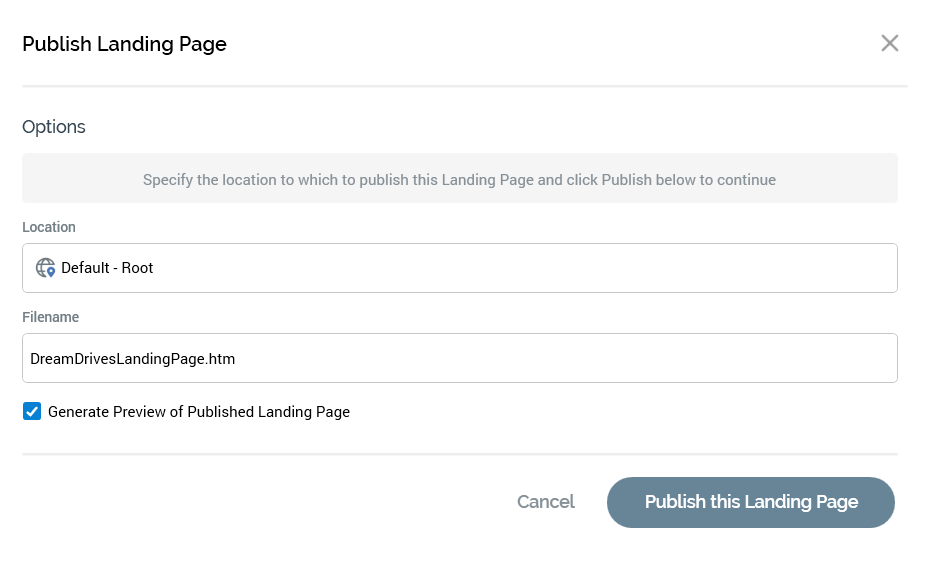Uncheck the Generate Preview checkbox
Image resolution: width=926 pixels, height=564 pixels.
(x=32, y=411)
